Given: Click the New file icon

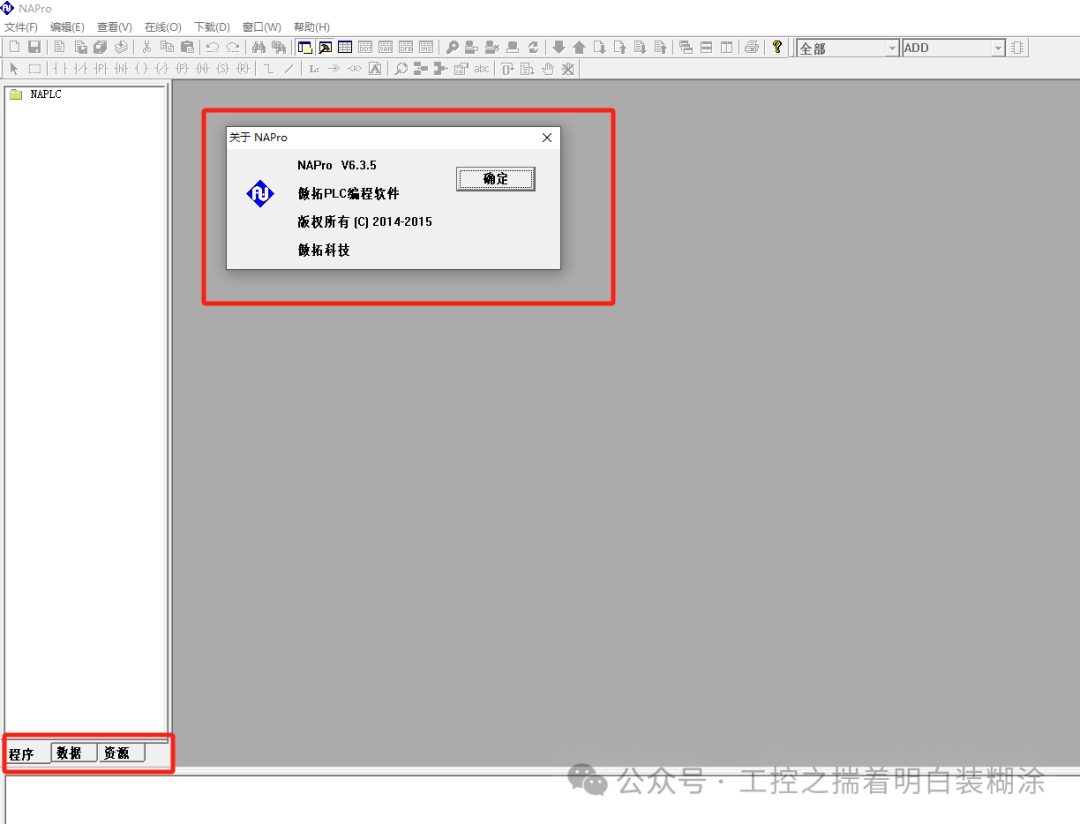Looking at the screenshot, I should 15,47.
